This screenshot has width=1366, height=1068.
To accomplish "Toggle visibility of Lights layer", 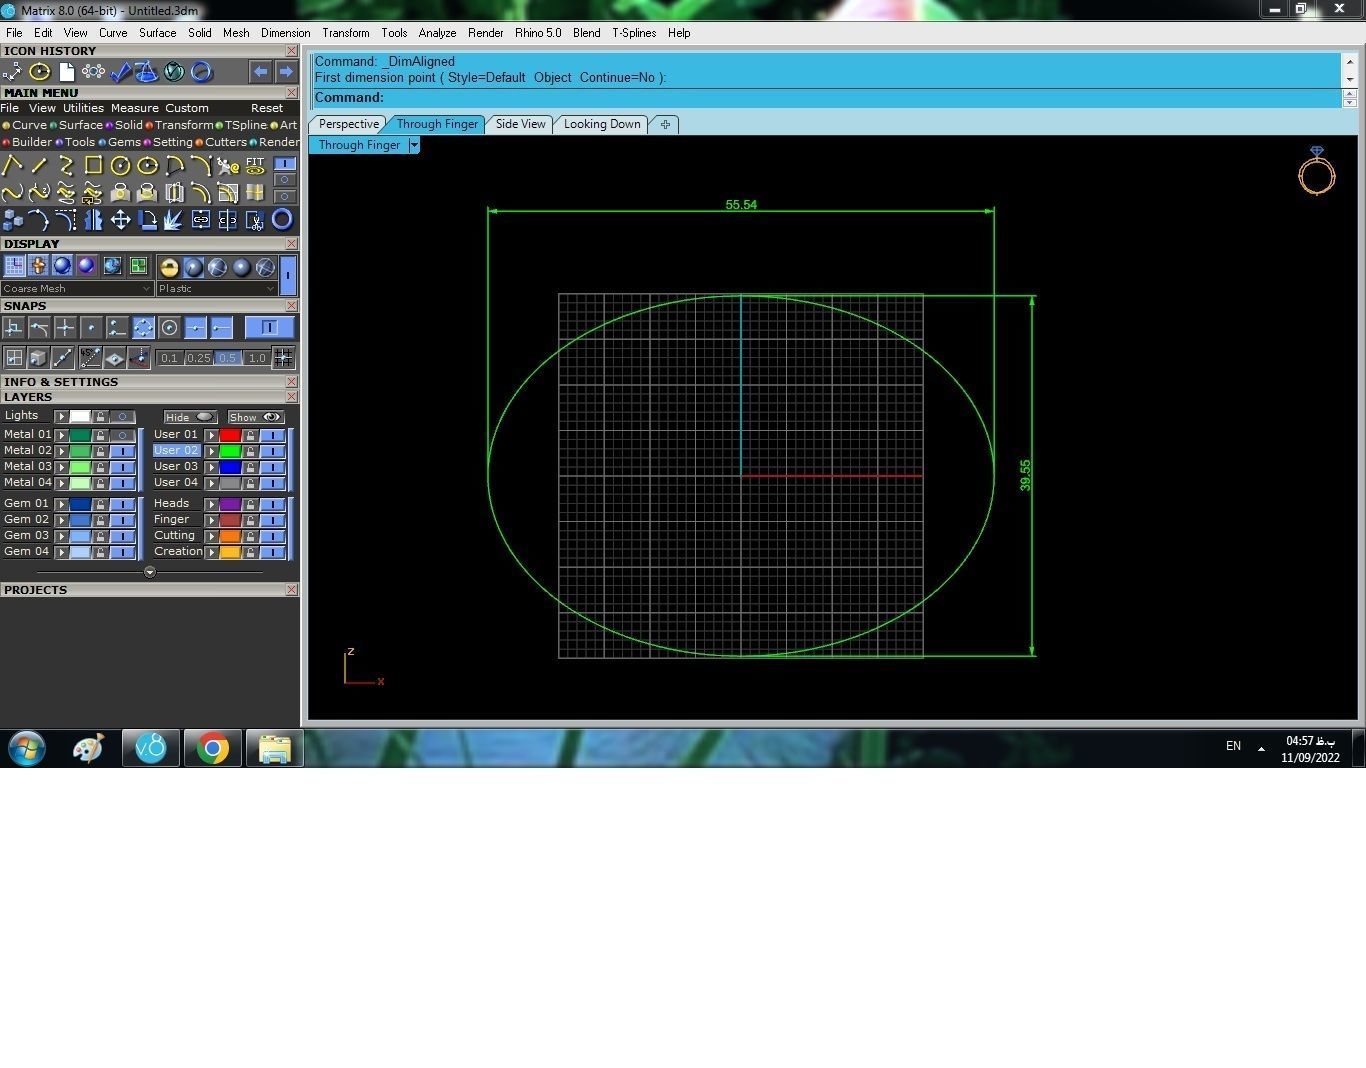I will (x=122, y=417).
